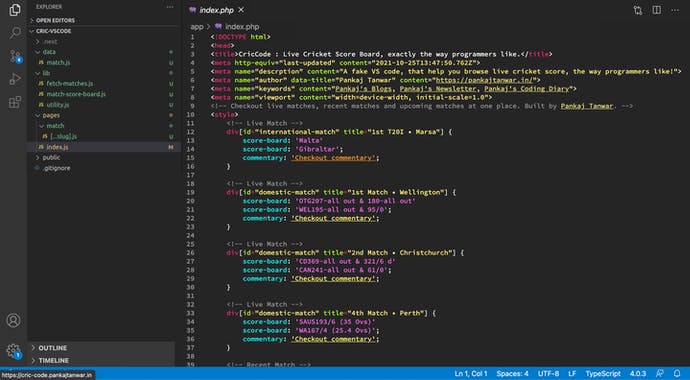Viewport: 690px width, 380px height.
Task: Open Pankaj Tanwar link in comment
Action: [587, 106]
